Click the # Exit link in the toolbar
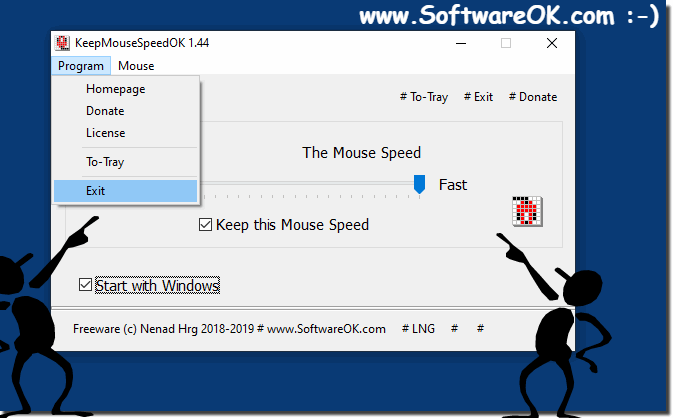 (478, 97)
